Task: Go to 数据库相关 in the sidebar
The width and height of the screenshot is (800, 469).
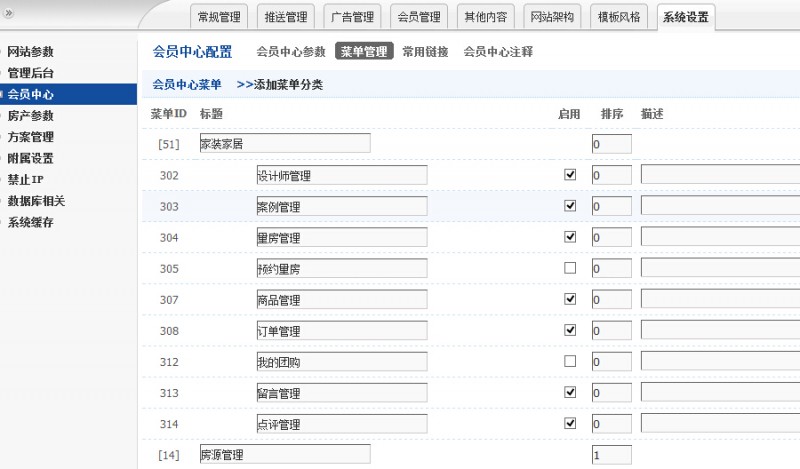Action: (x=36, y=201)
